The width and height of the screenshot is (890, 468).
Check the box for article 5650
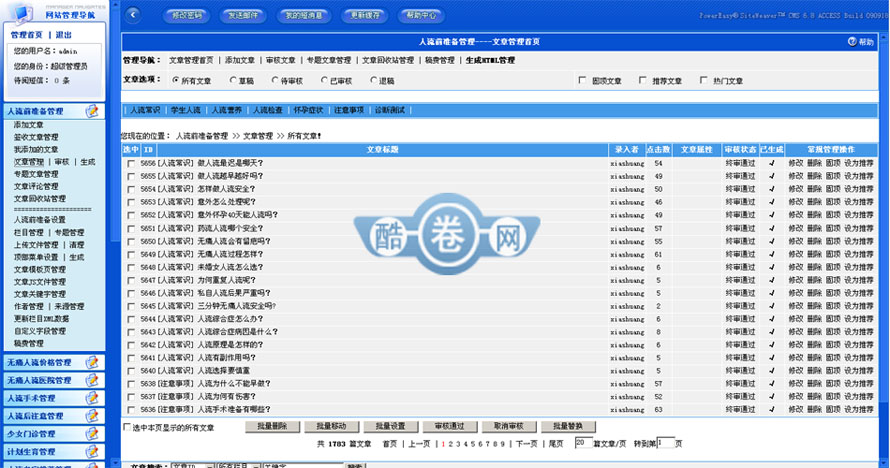pos(131,242)
